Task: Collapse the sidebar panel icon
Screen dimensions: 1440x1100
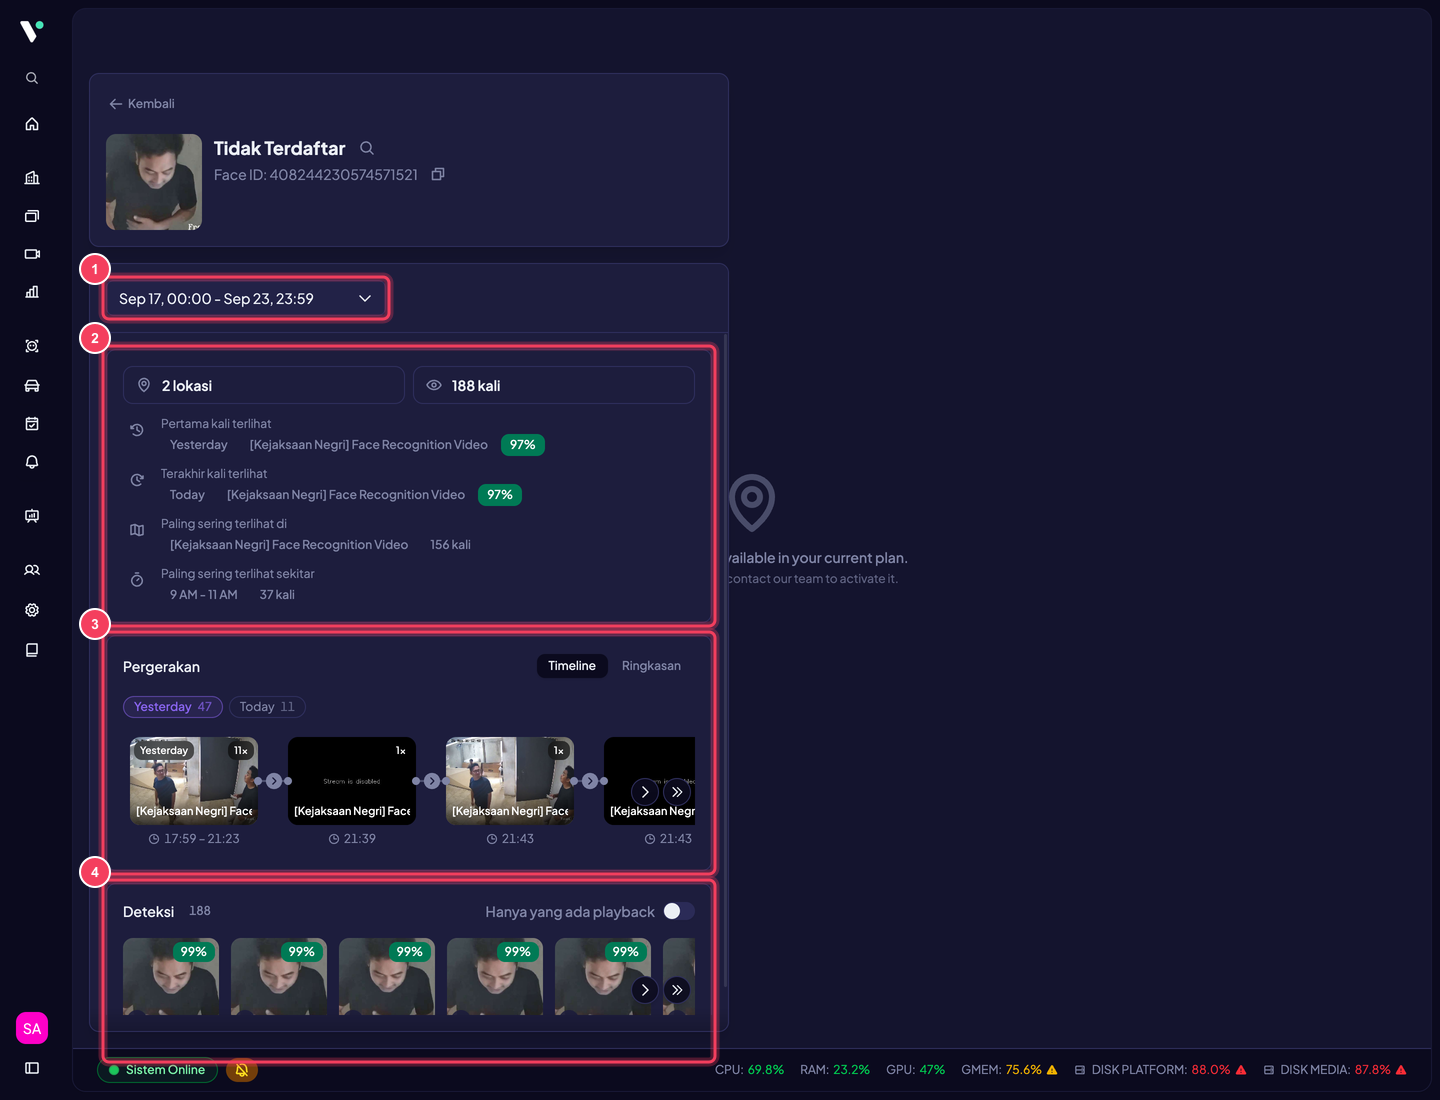Action: (x=32, y=1068)
